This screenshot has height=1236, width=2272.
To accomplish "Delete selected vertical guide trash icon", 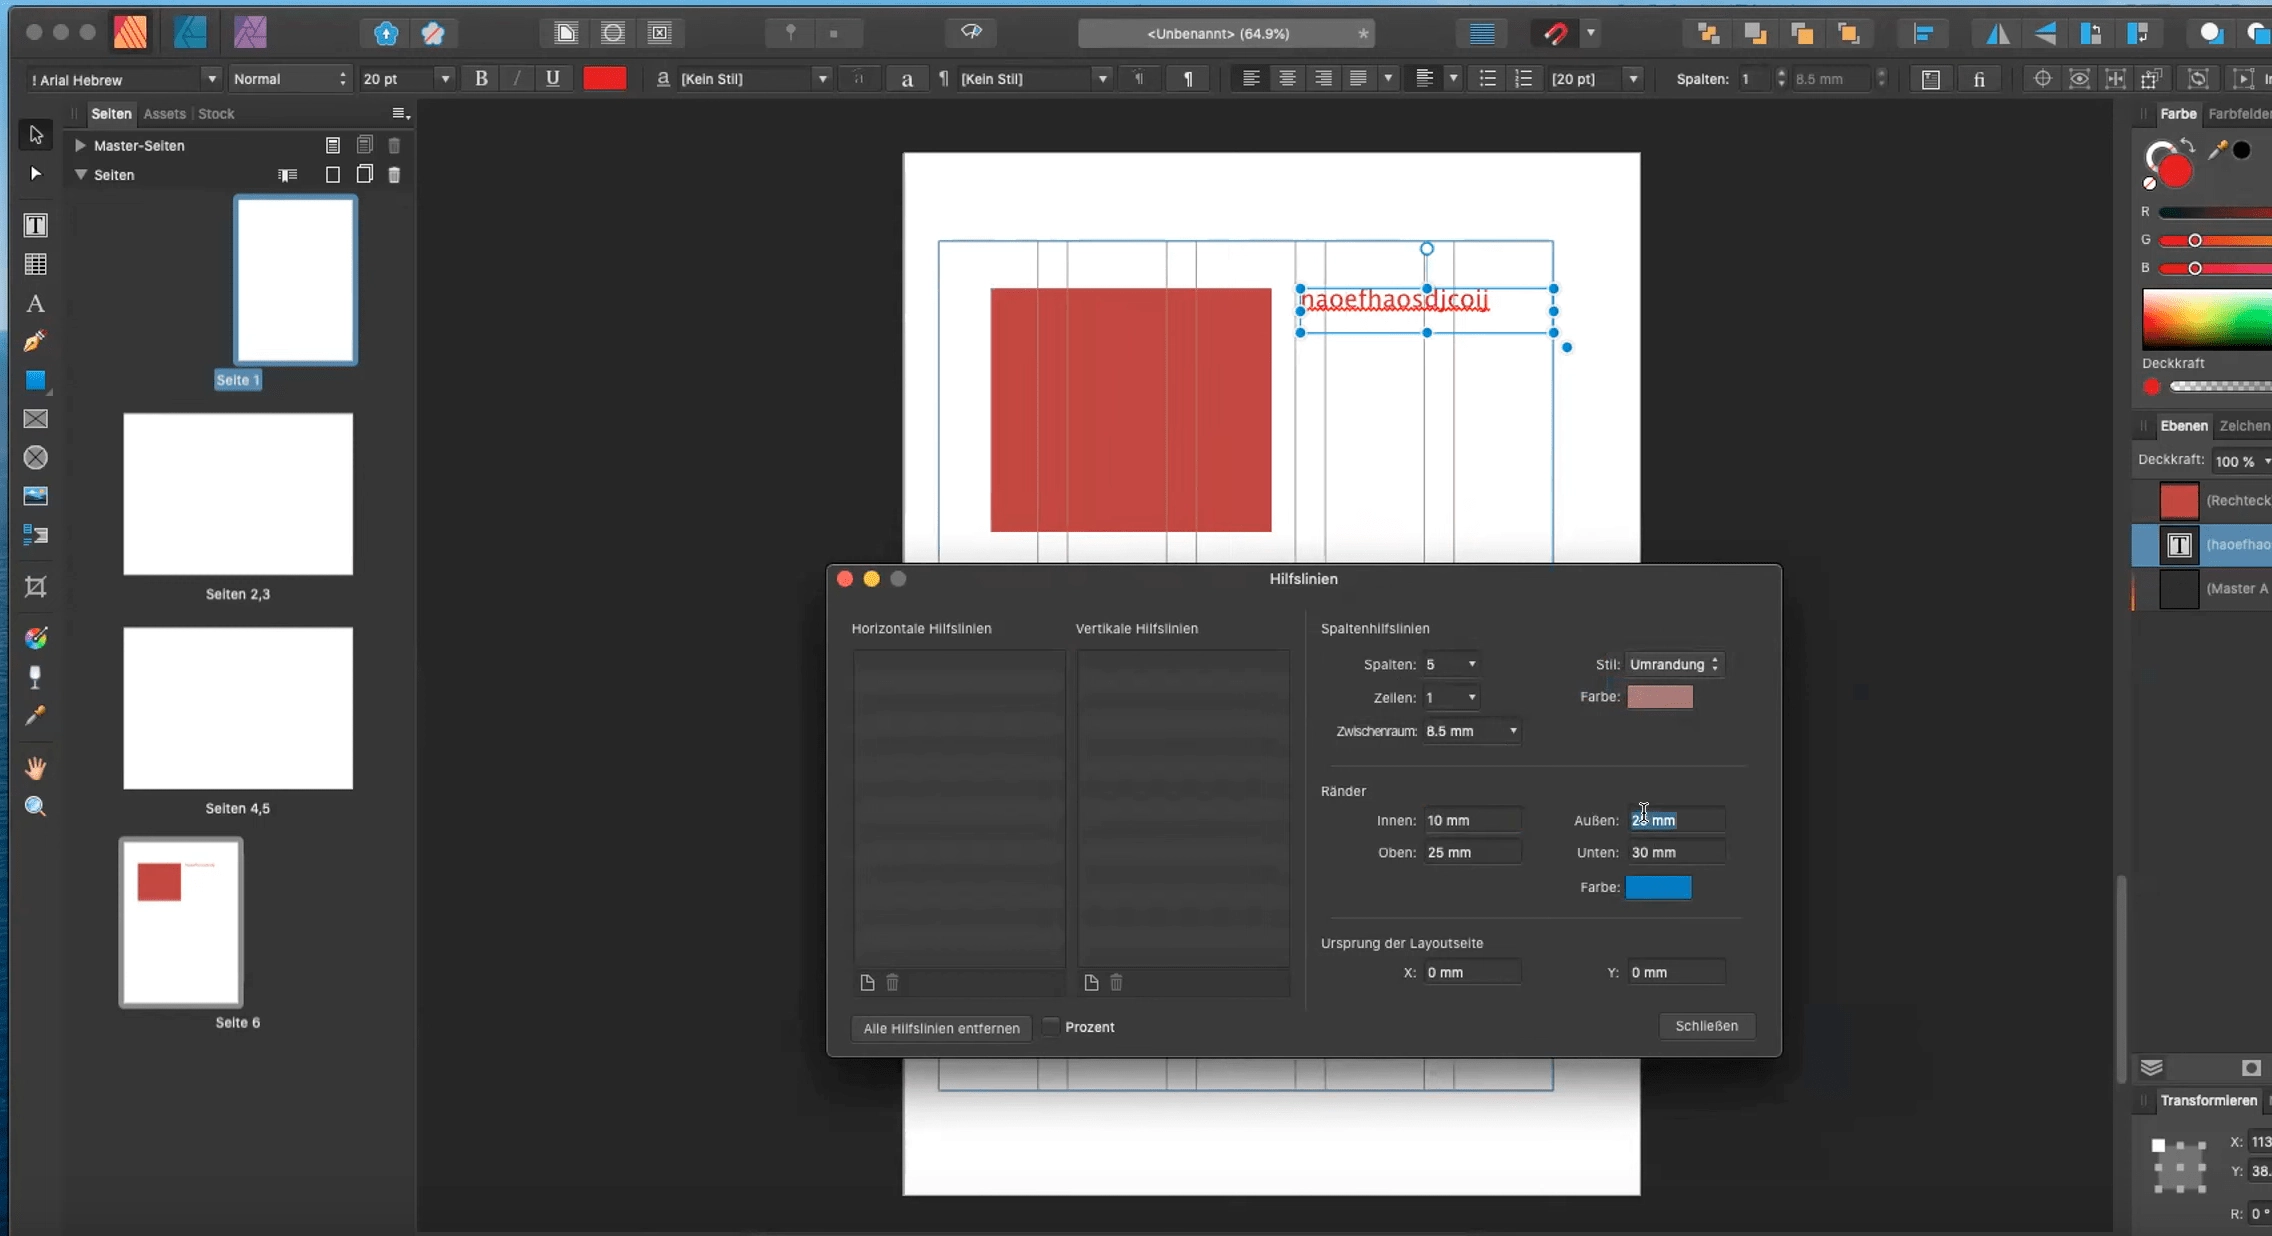I will (x=1116, y=983).
